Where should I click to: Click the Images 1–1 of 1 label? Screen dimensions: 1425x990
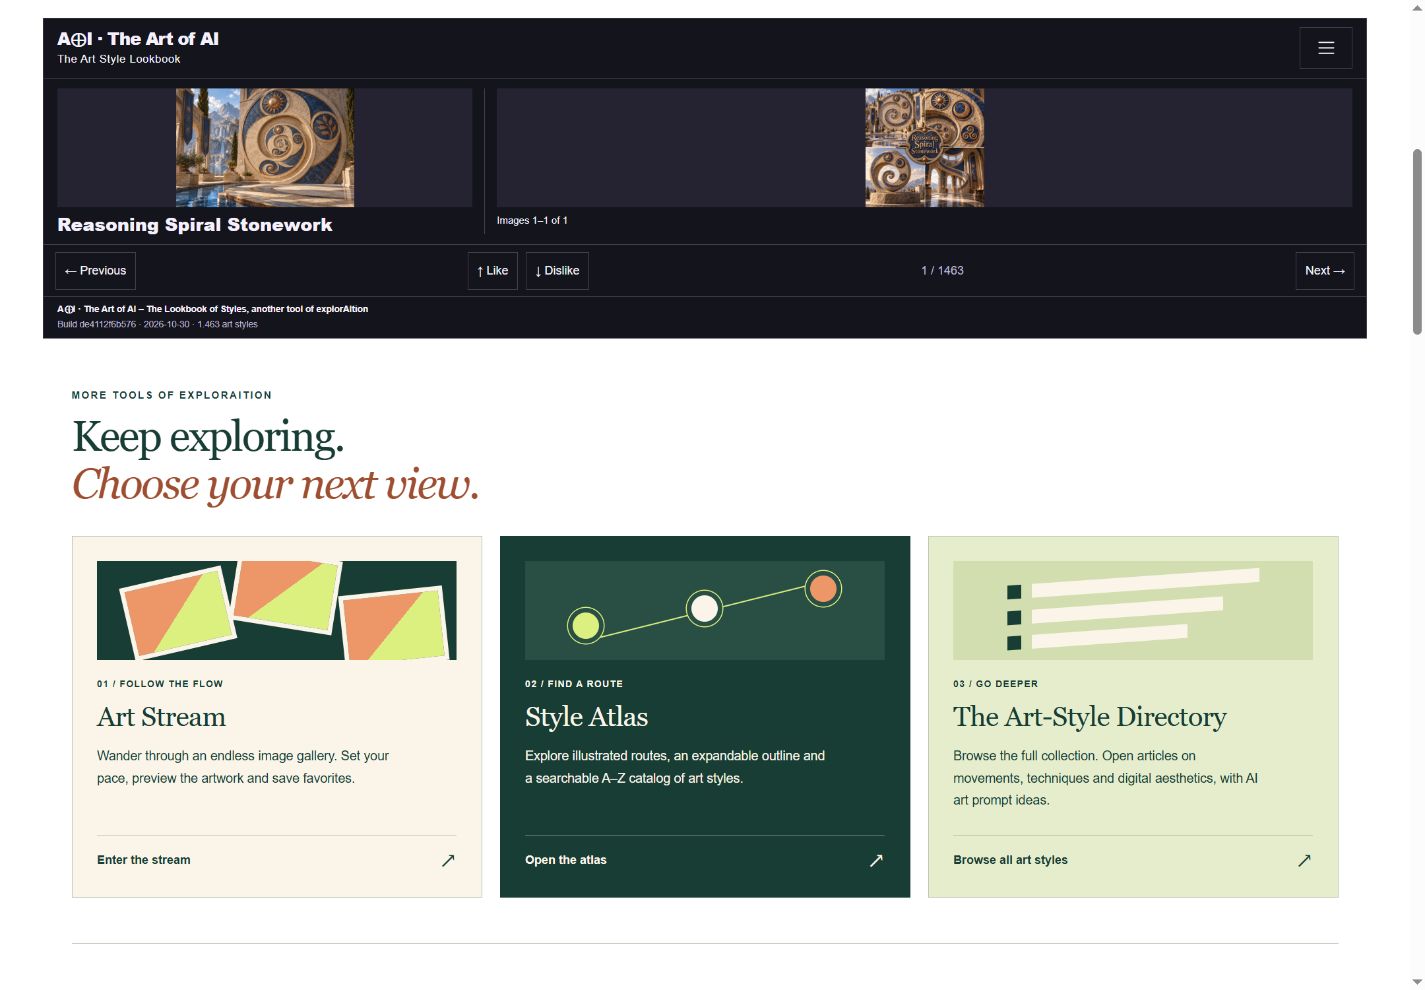click(532, 221)
